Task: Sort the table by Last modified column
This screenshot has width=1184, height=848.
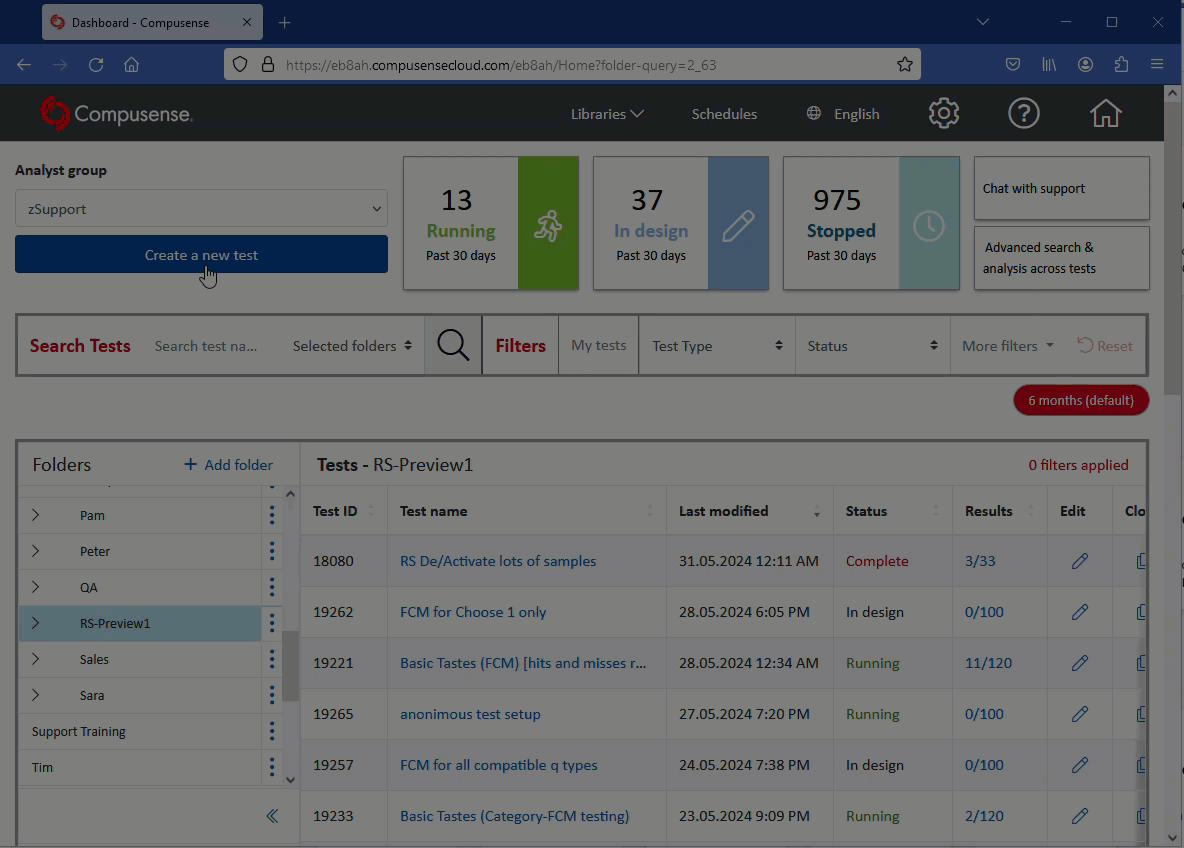Action: 724,511
